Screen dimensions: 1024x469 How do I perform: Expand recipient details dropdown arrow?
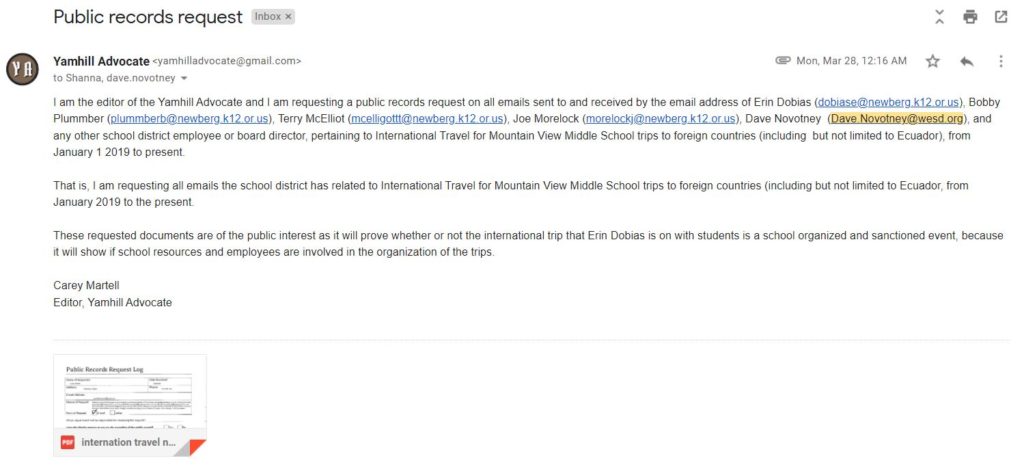(184, 78)
